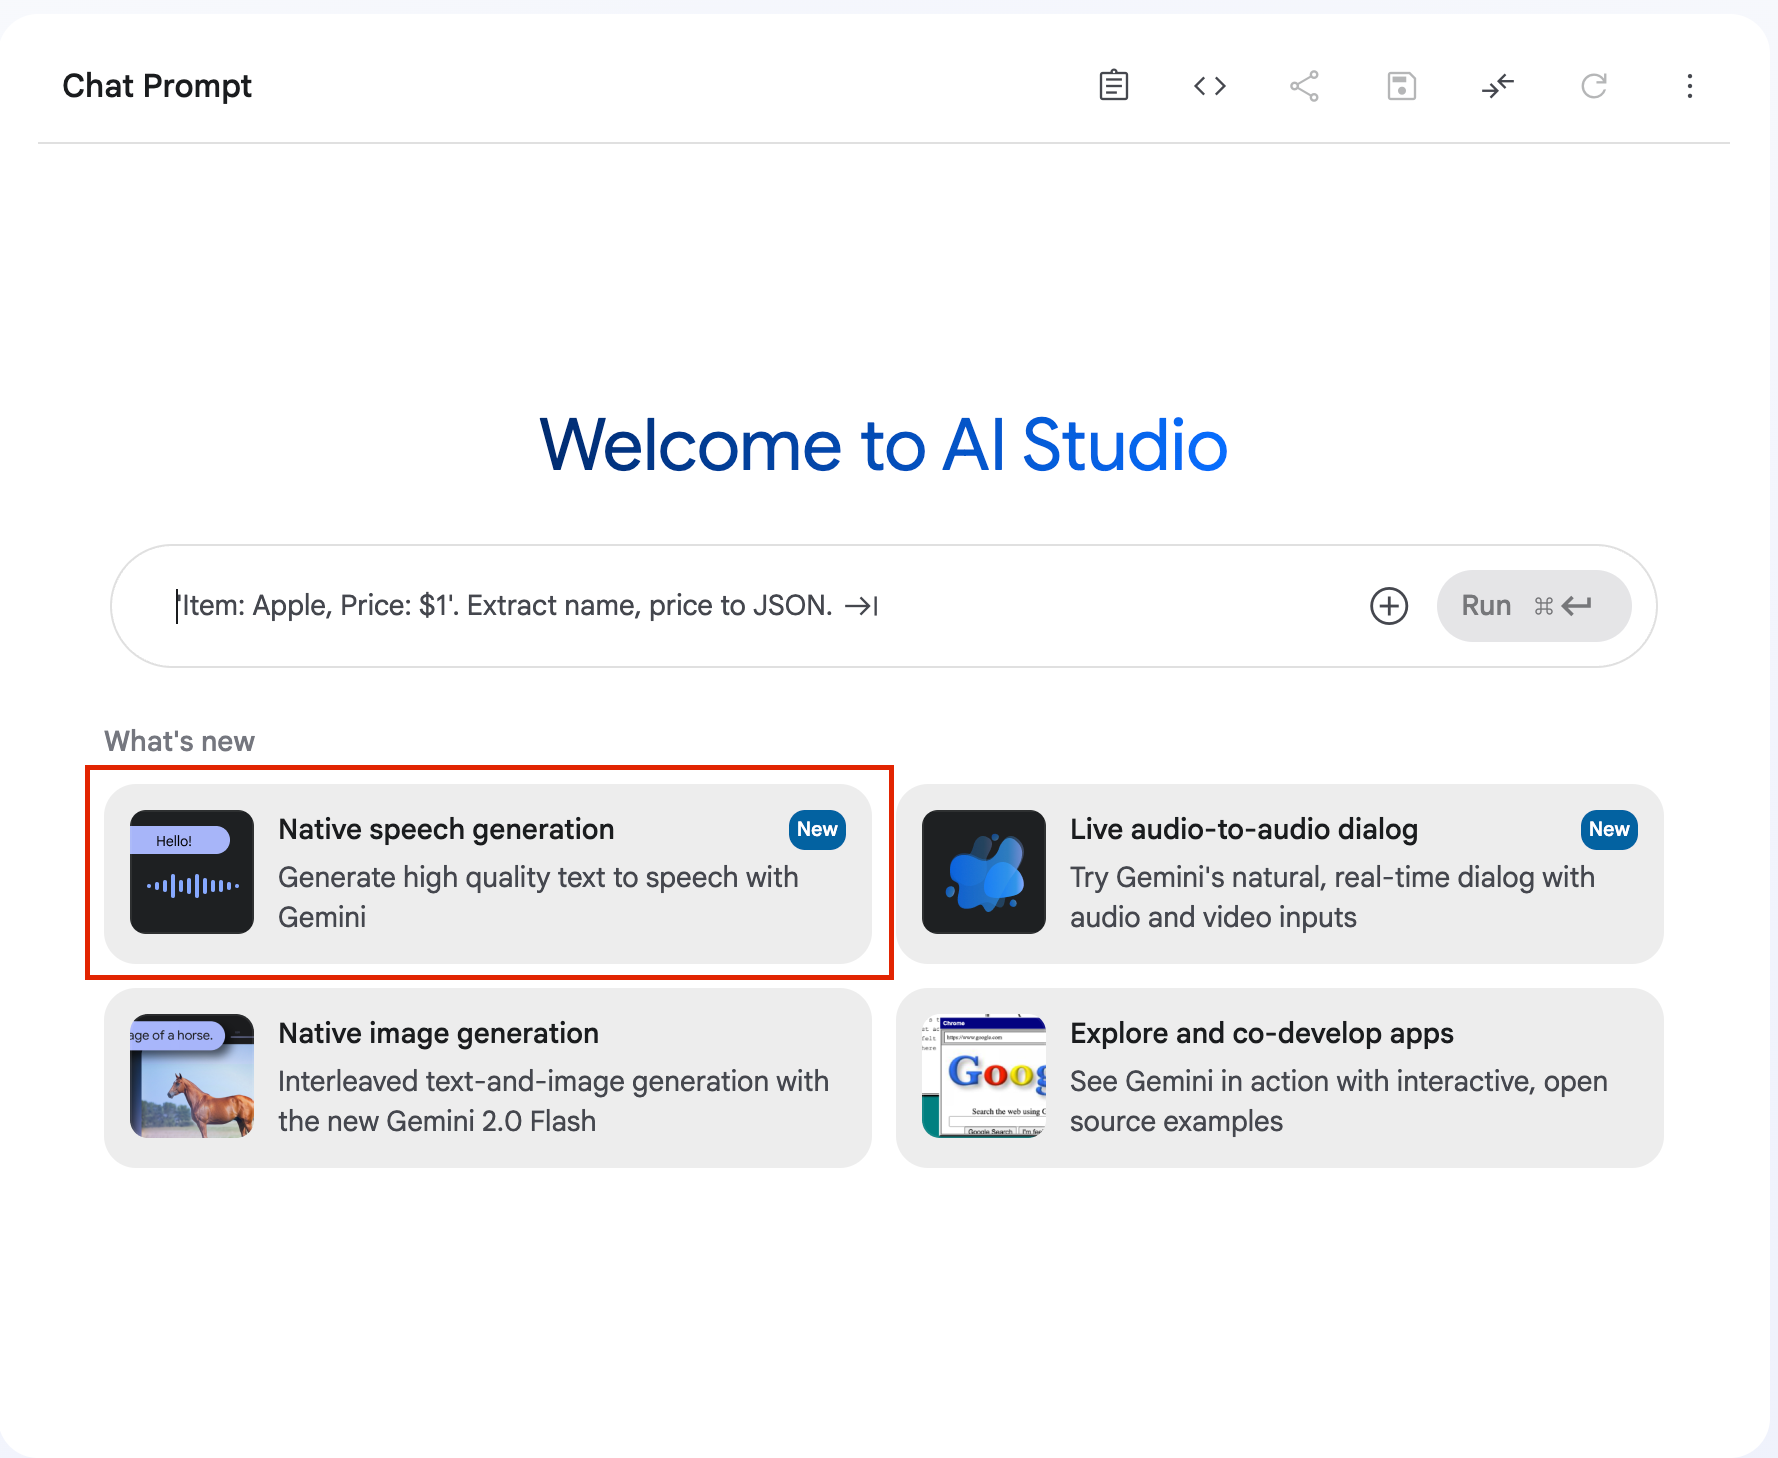
Task: Click New badge on Native speech generation
Action: [x=817, y=830]
